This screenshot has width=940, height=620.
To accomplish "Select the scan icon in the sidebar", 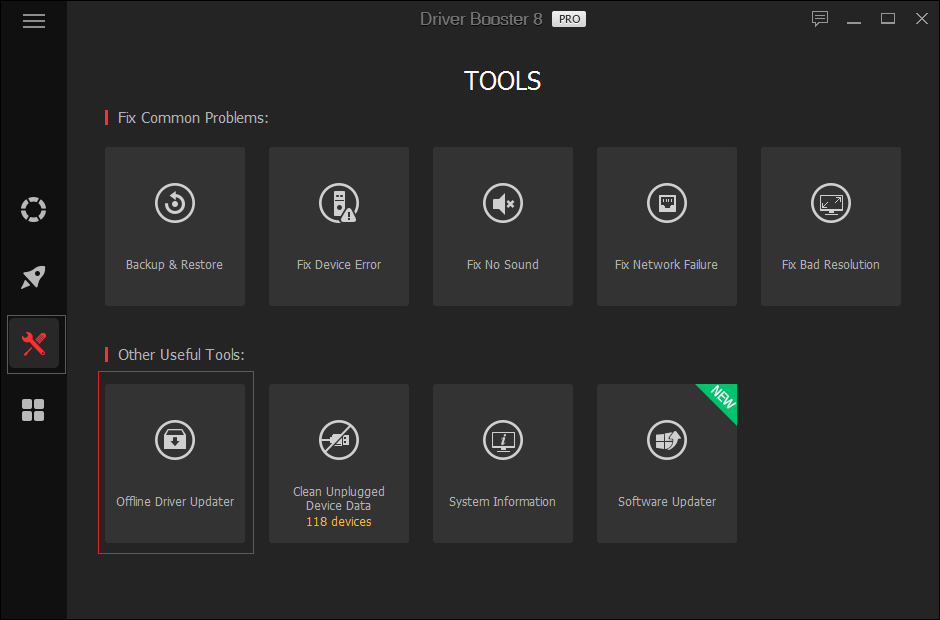I will (33, 210).
